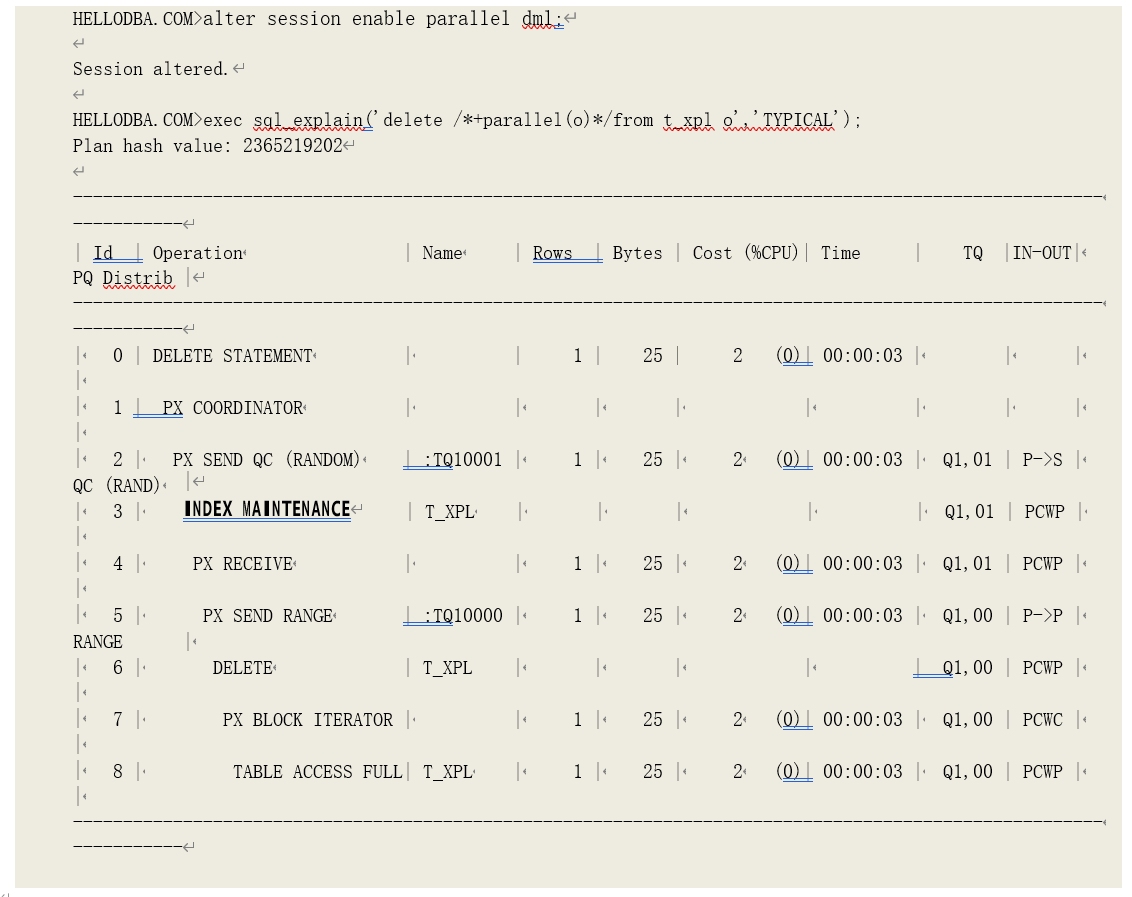The width and height of the screenshot is (1132, 897).
Task: Click T_XPL in the TABLE ACCESS FULL row
Action: [x=448, y=772]
